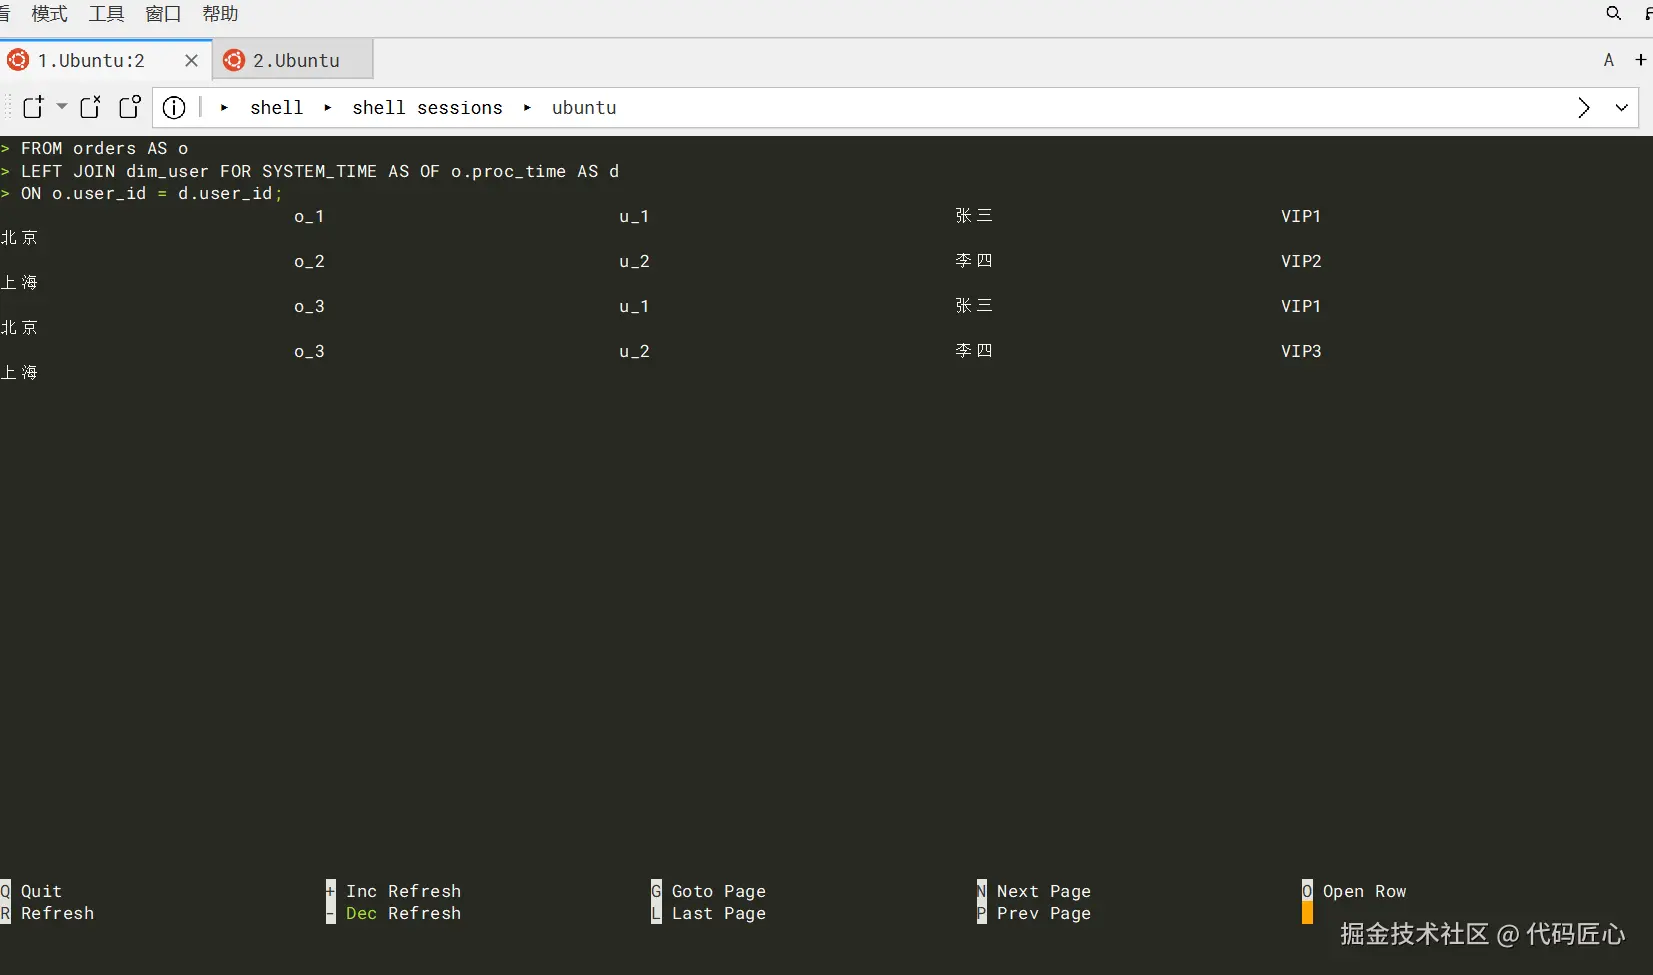Click u_2 in the VIP3 row
Viewport: 1653px width, 975px height.
(x=634, y=351)
